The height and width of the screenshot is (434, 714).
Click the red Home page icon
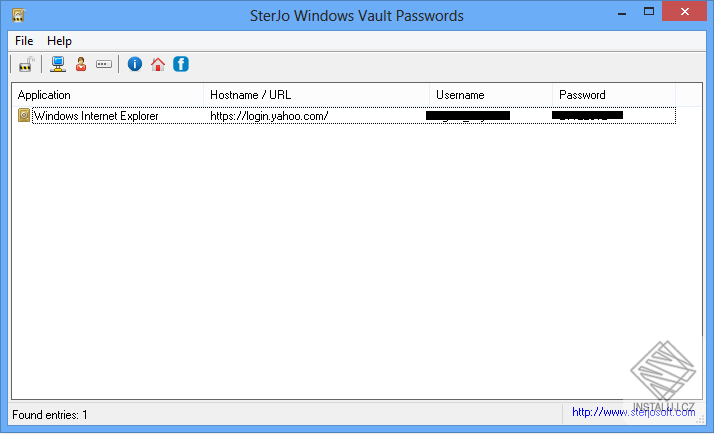[158, 65]
